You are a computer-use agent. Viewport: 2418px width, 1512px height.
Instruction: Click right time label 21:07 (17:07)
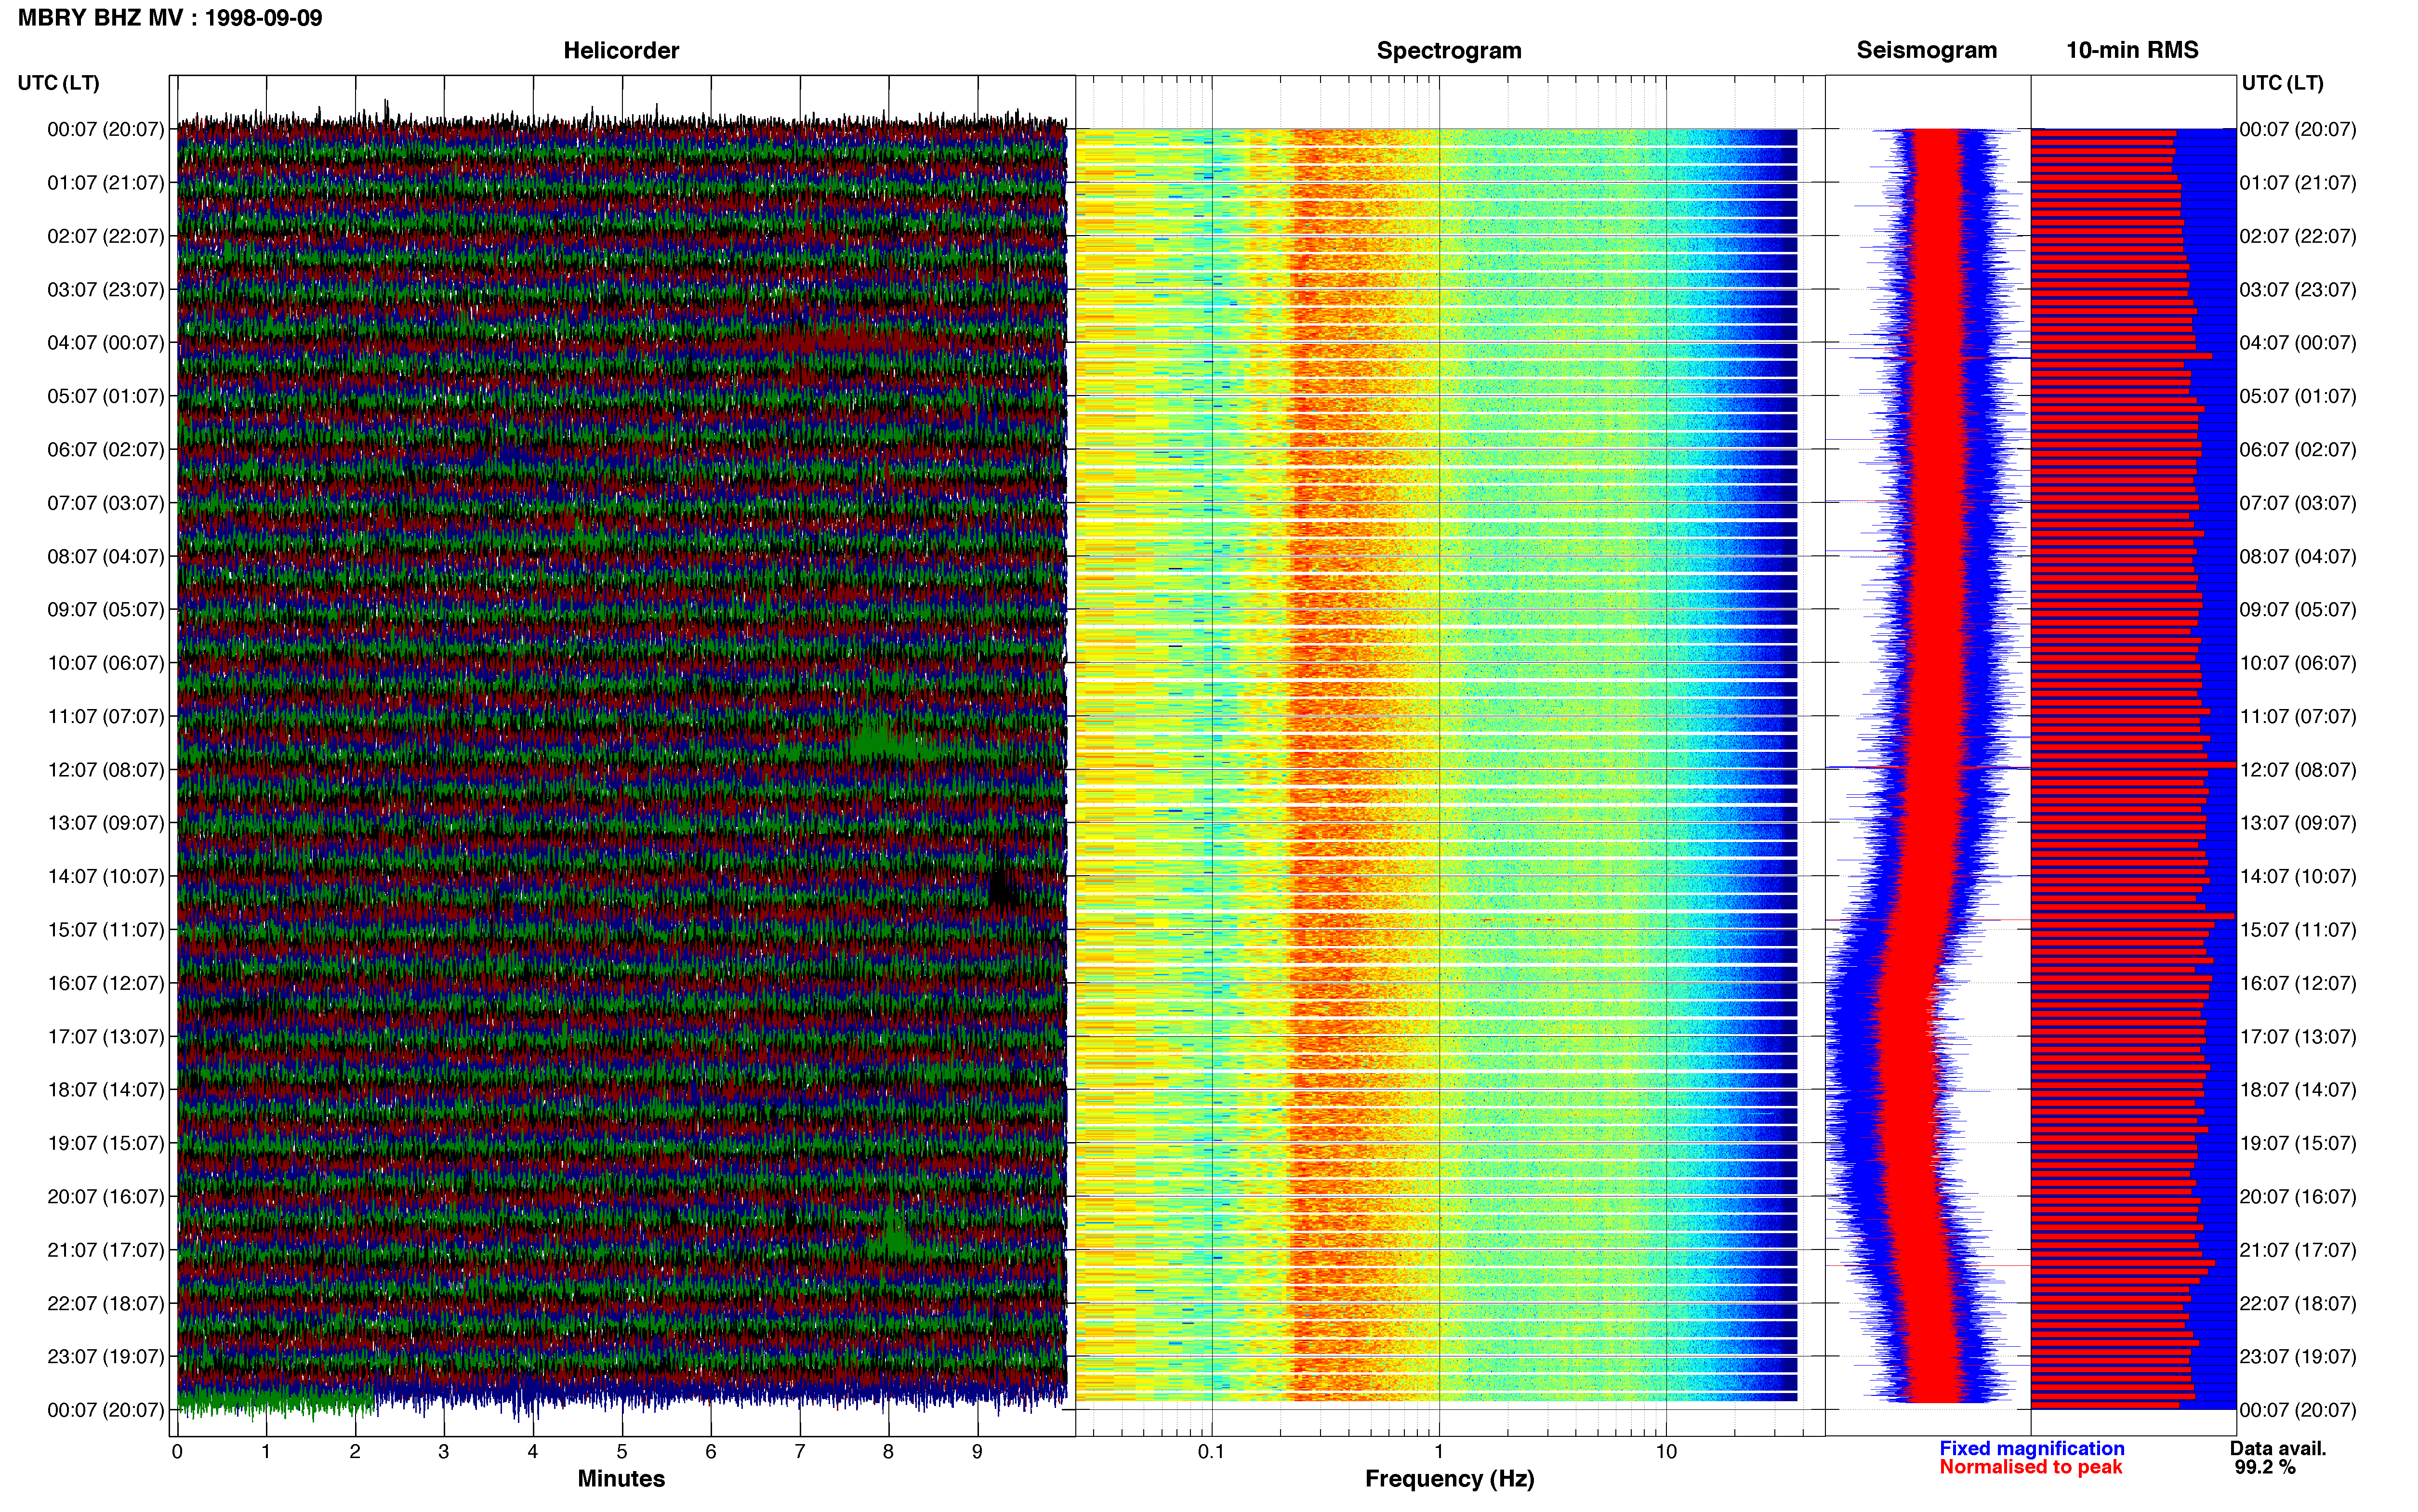[x=2298, y=1250]
